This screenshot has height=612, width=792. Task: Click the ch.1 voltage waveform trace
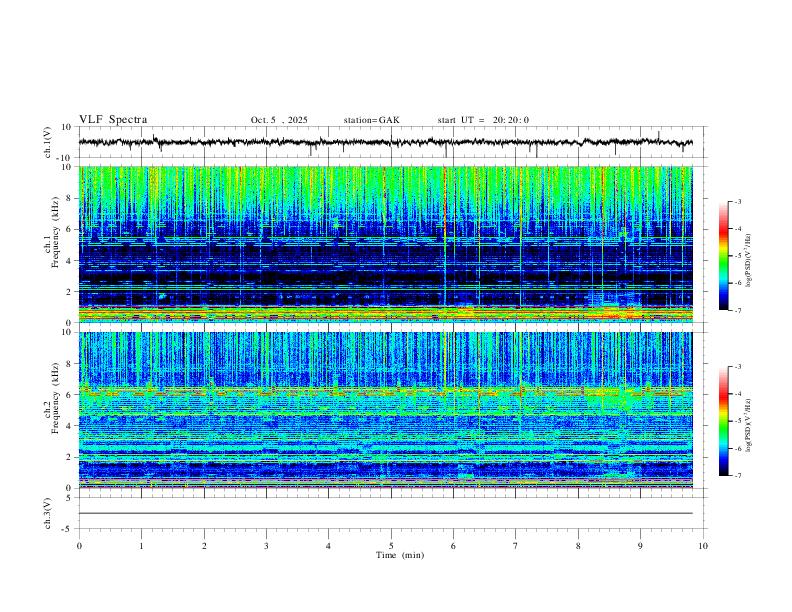tap(385, 142)
